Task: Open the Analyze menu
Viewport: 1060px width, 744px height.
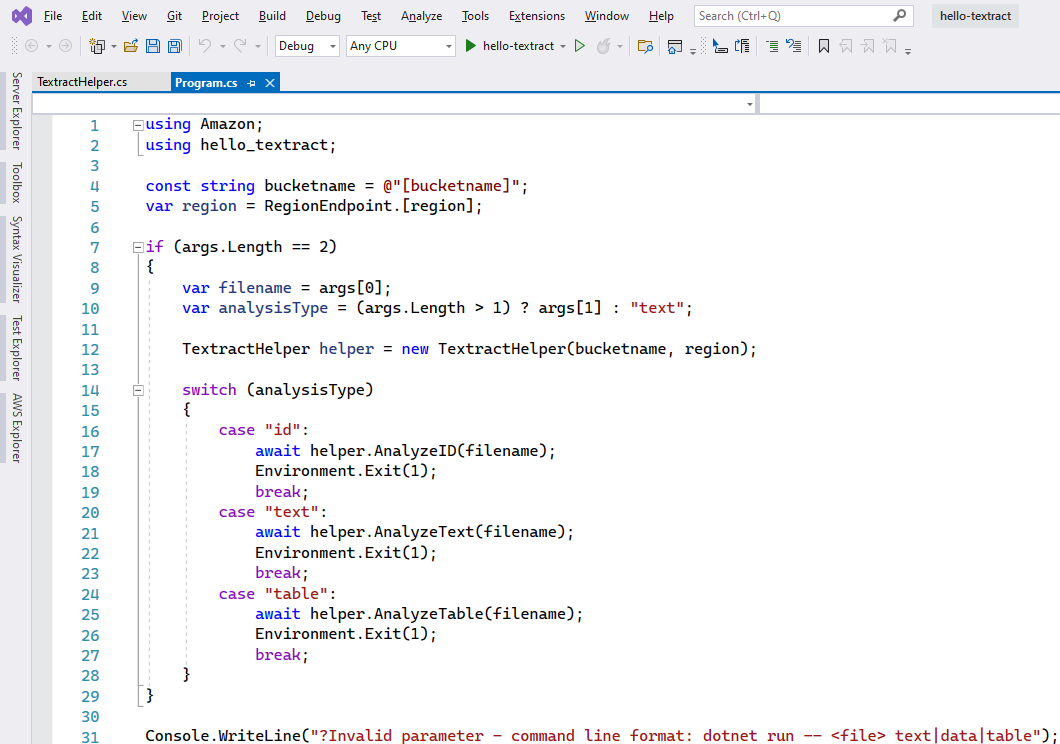Action: pyautogui.click(x=421, y=16)
